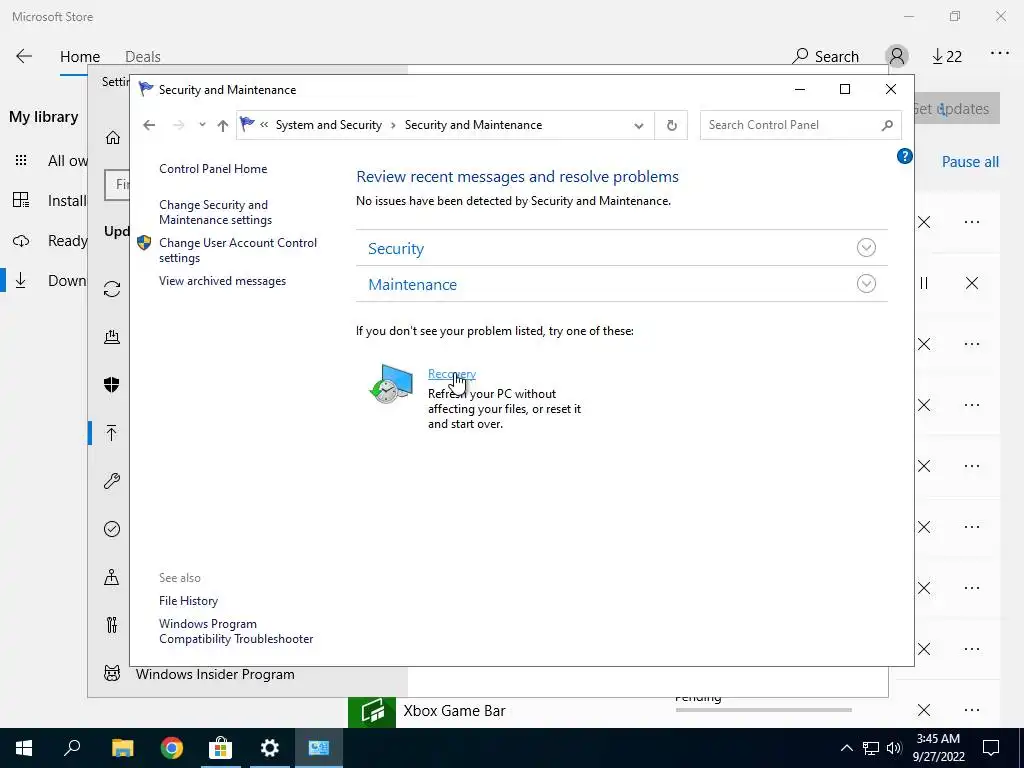Screen dimensions: 1024x768
Task: Select Windows Update sync icon in Settings
Action: pos(112,289)
